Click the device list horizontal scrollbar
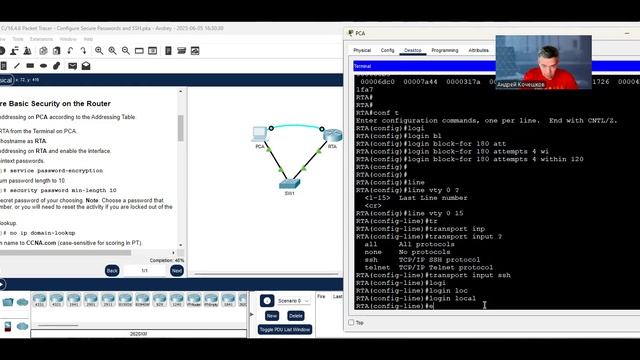The height and width of the screenshot is (360, 640). (x=58, y=325)
